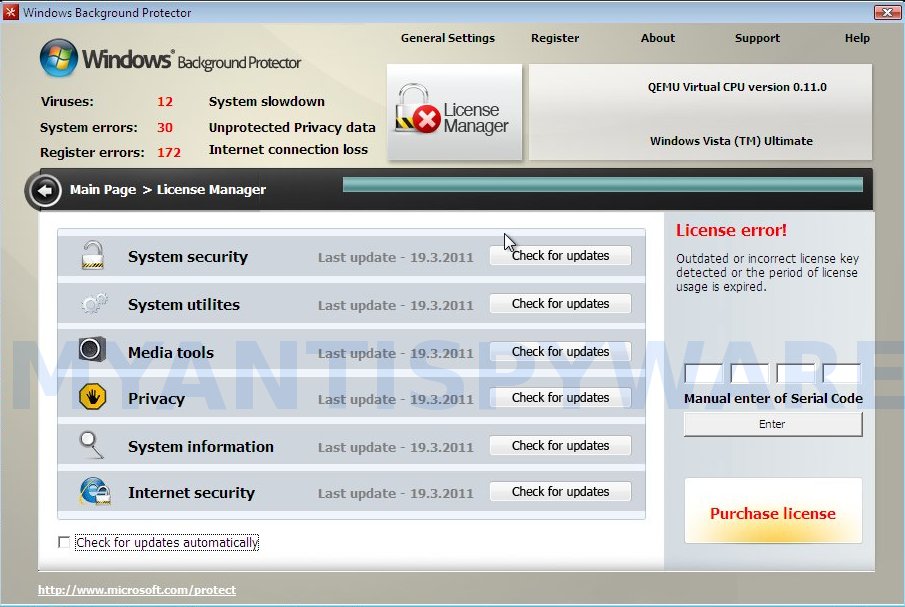Click the title bar application icon
The width and height of the screenshot is (905, 607).
coord(10,12)
